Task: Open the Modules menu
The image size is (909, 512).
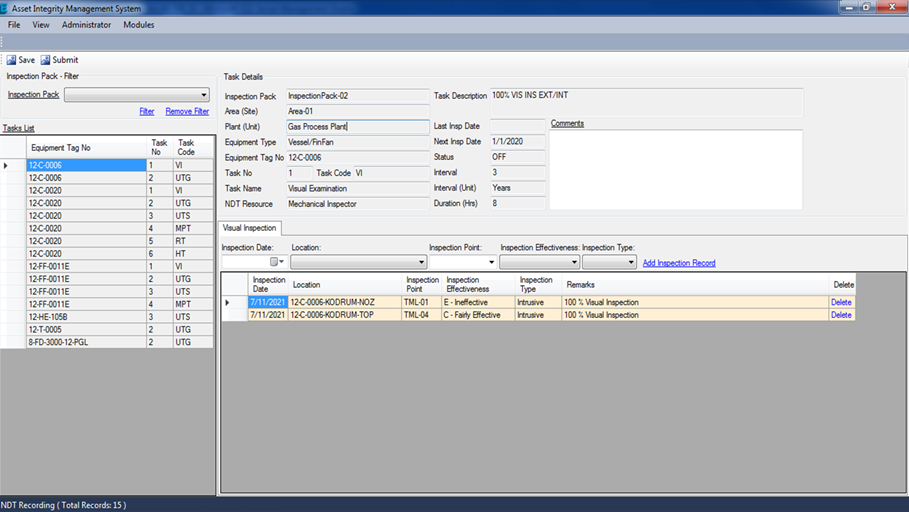Action: pyautogui.click(x=138, y=25)
